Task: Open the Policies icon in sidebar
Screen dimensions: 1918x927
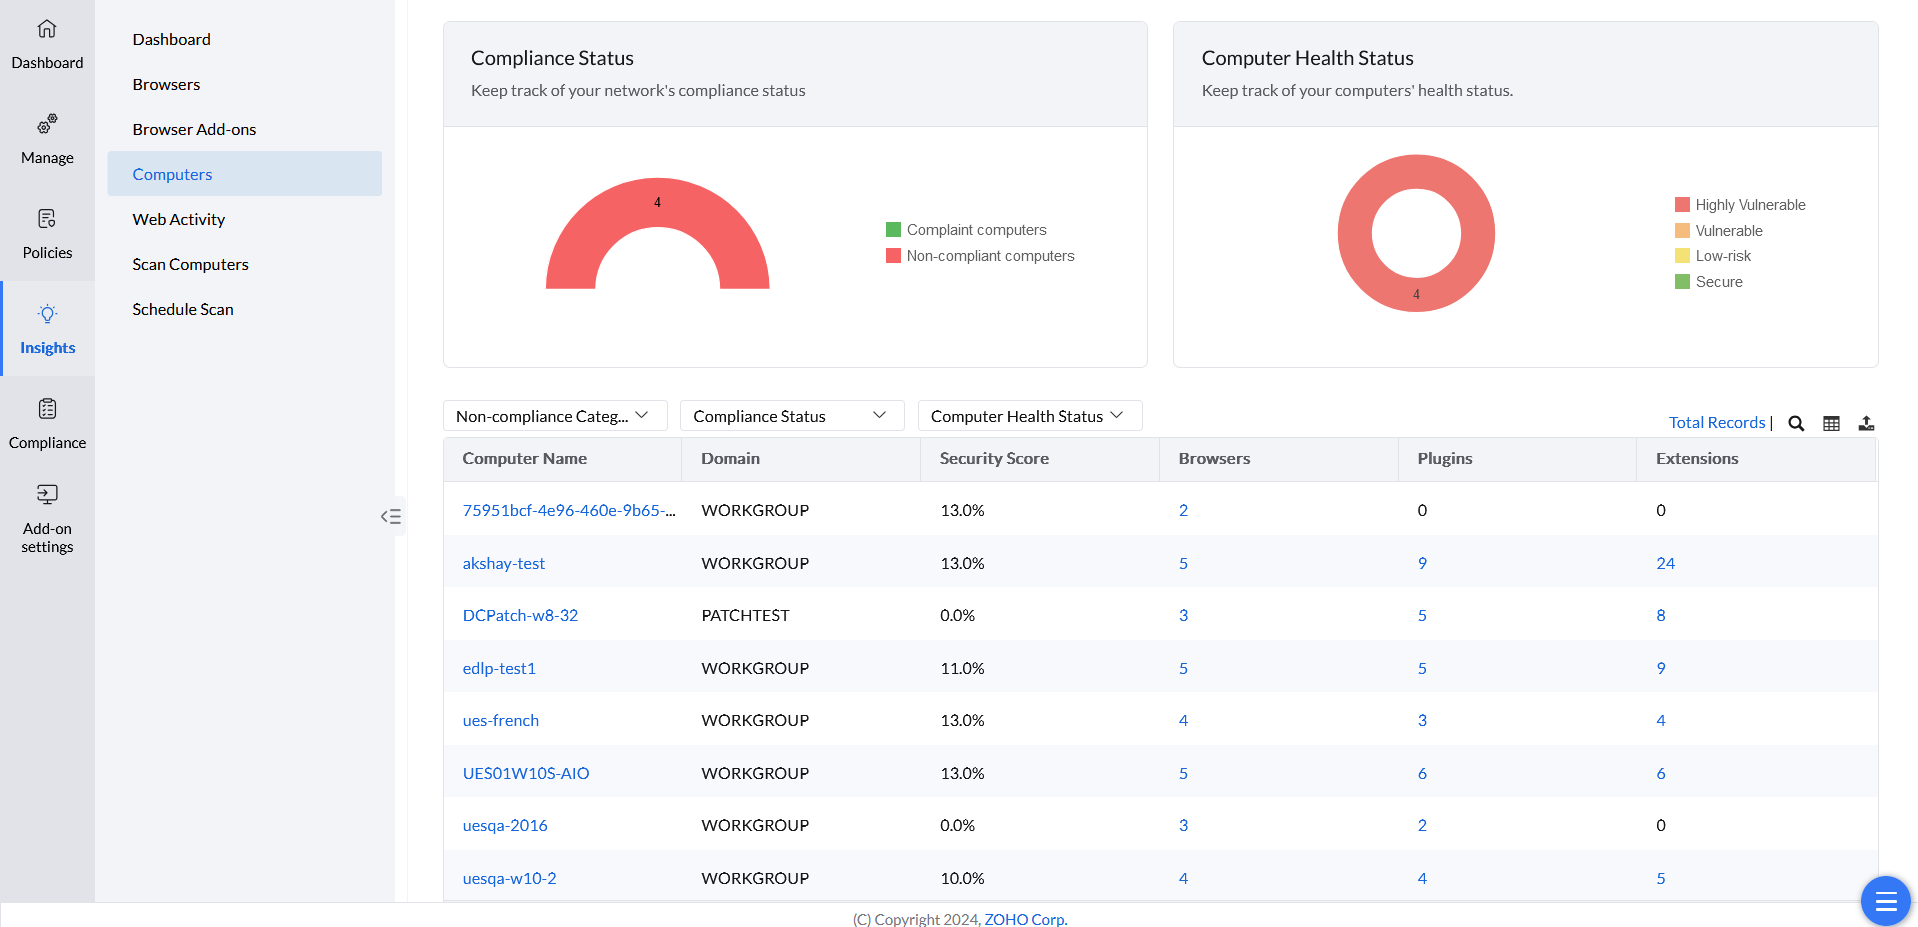Action: pyautogui.click(x=47, y=219)
